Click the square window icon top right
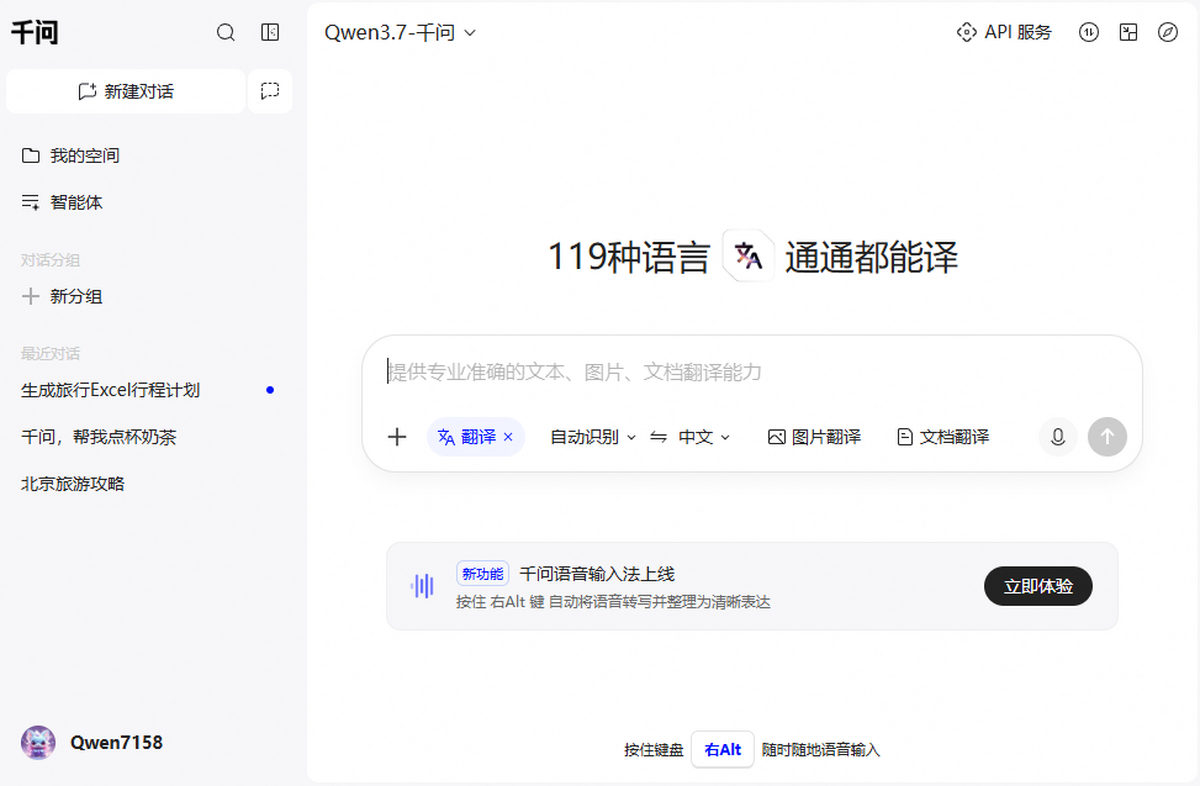Image resolution: width=1200 pixels, height=786 pixels. [x=1129, y=33]
